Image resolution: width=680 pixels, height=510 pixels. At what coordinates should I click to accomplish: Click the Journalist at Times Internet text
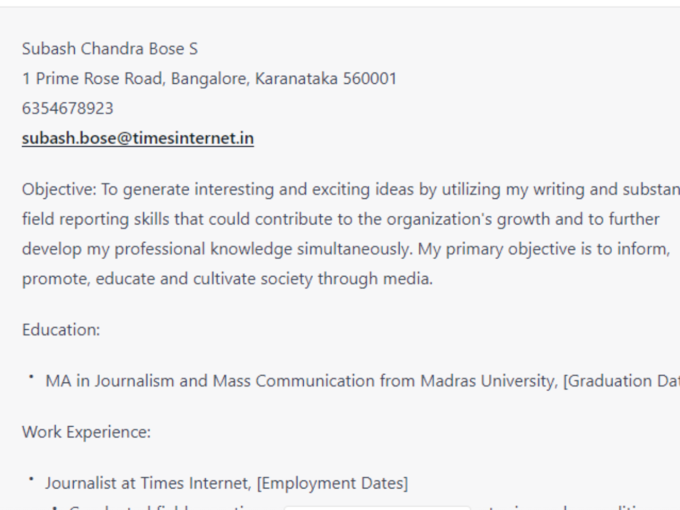(148, 483)
